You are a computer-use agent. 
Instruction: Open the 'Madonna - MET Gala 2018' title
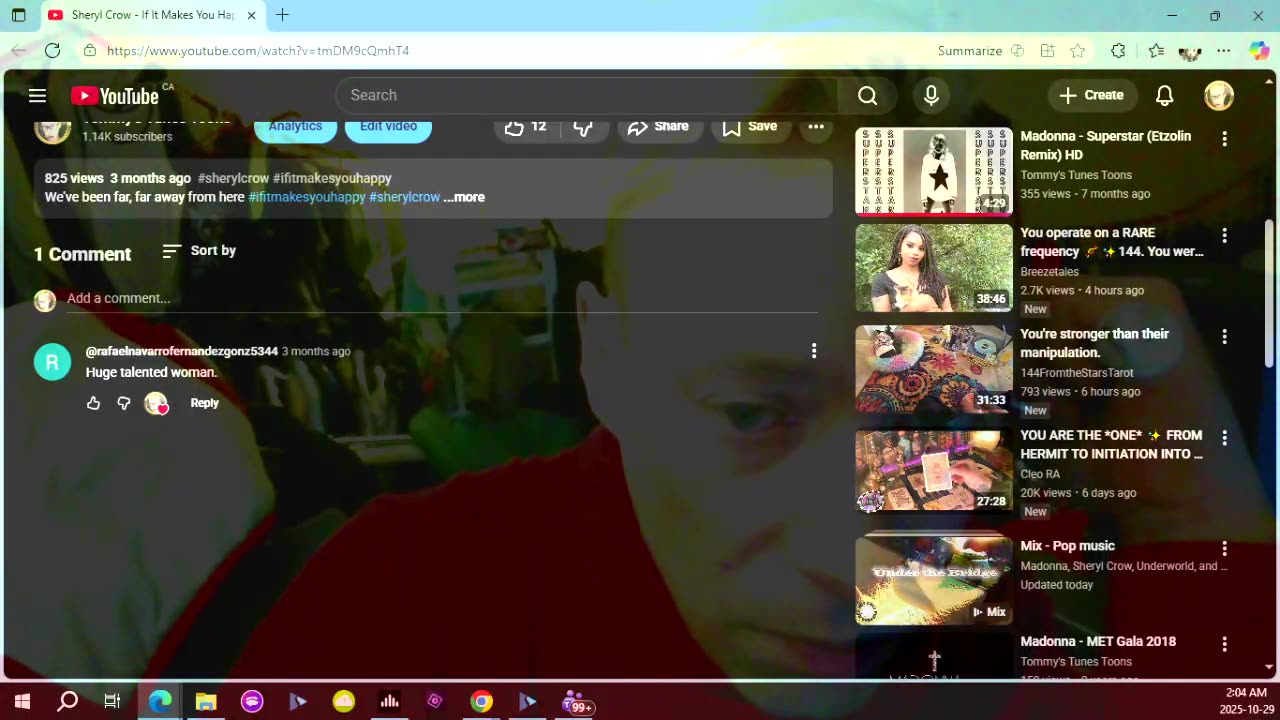(x=1098, y=641)
